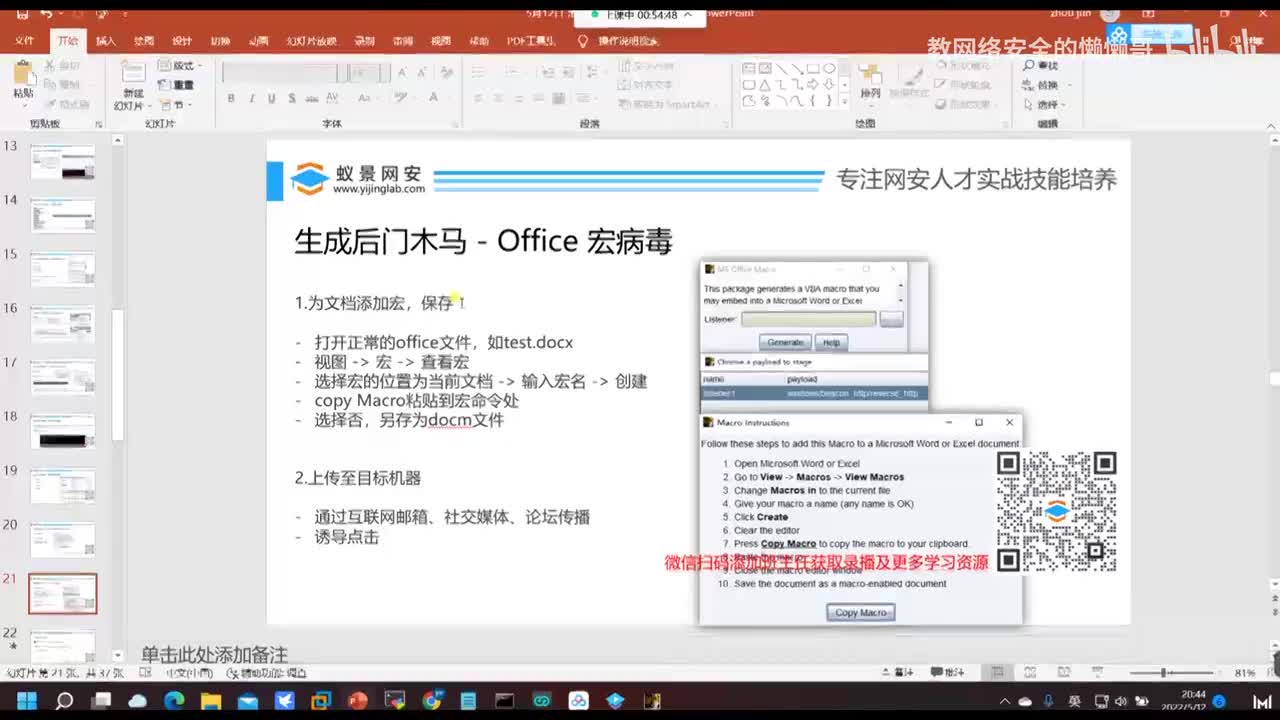Open the File (文件) tab
Screen dimensions: 1280x720
(x=24, y=41)
